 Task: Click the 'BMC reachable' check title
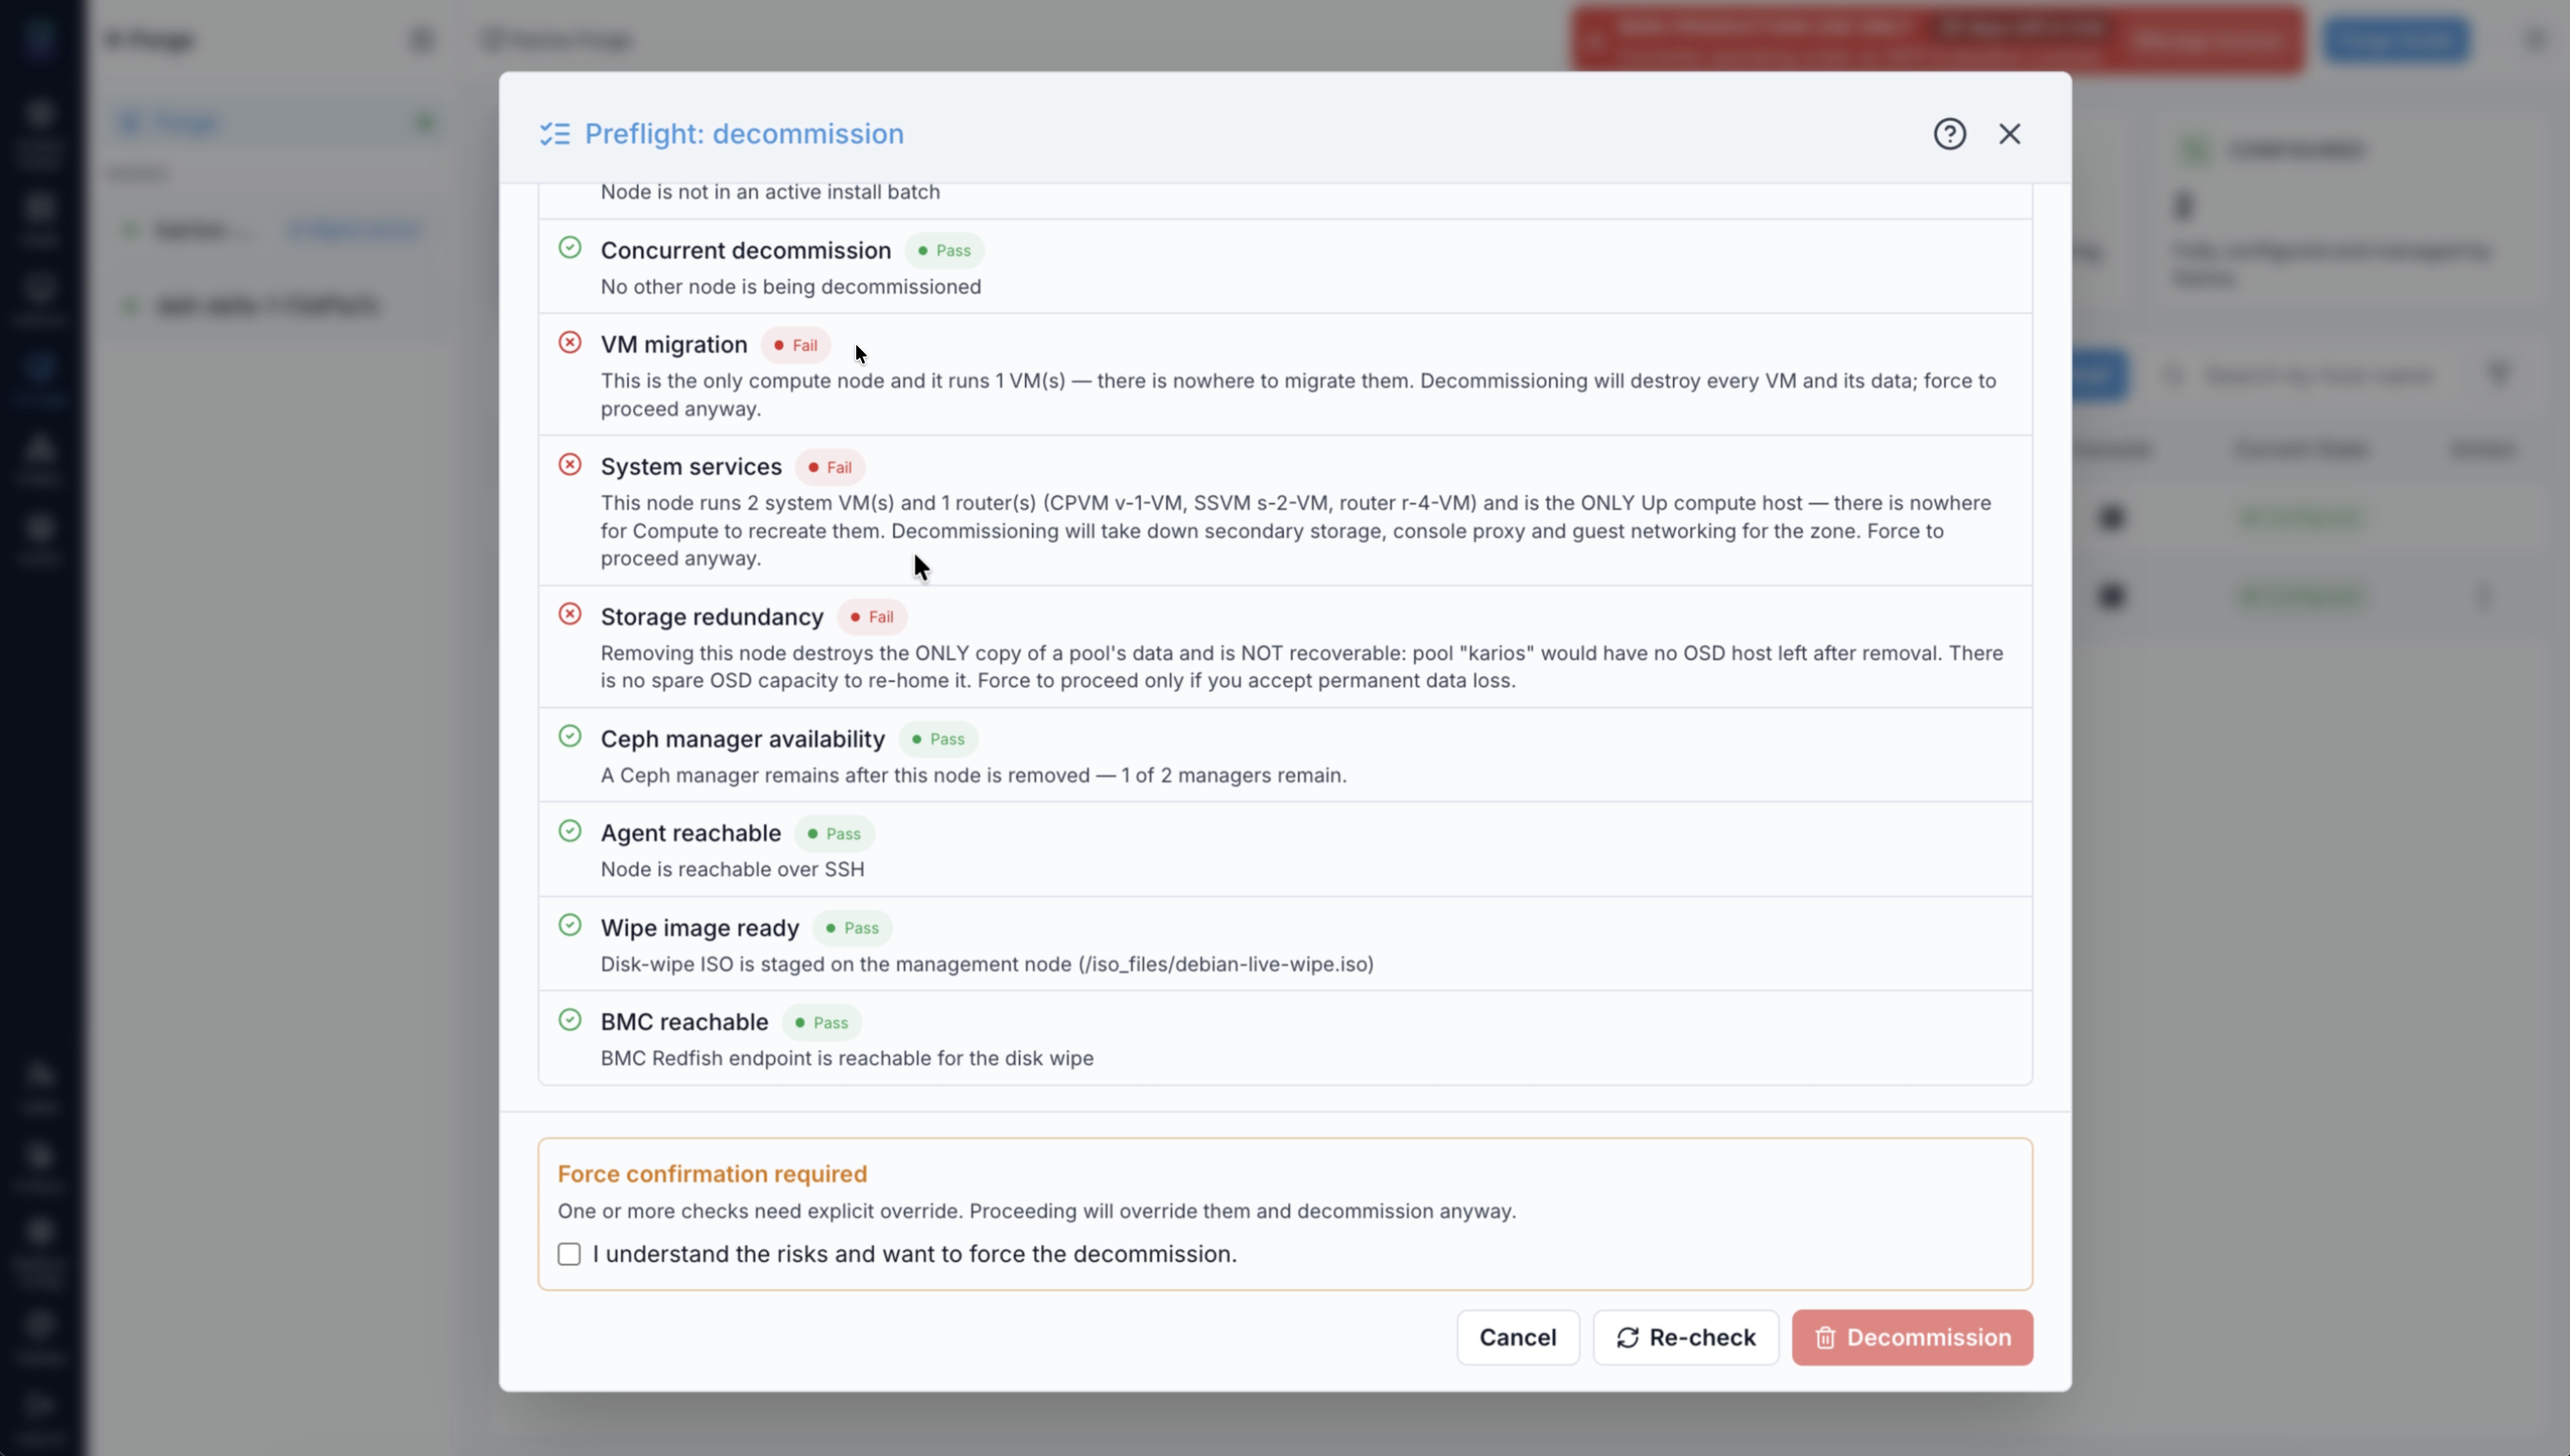(x=685, y=1022)
